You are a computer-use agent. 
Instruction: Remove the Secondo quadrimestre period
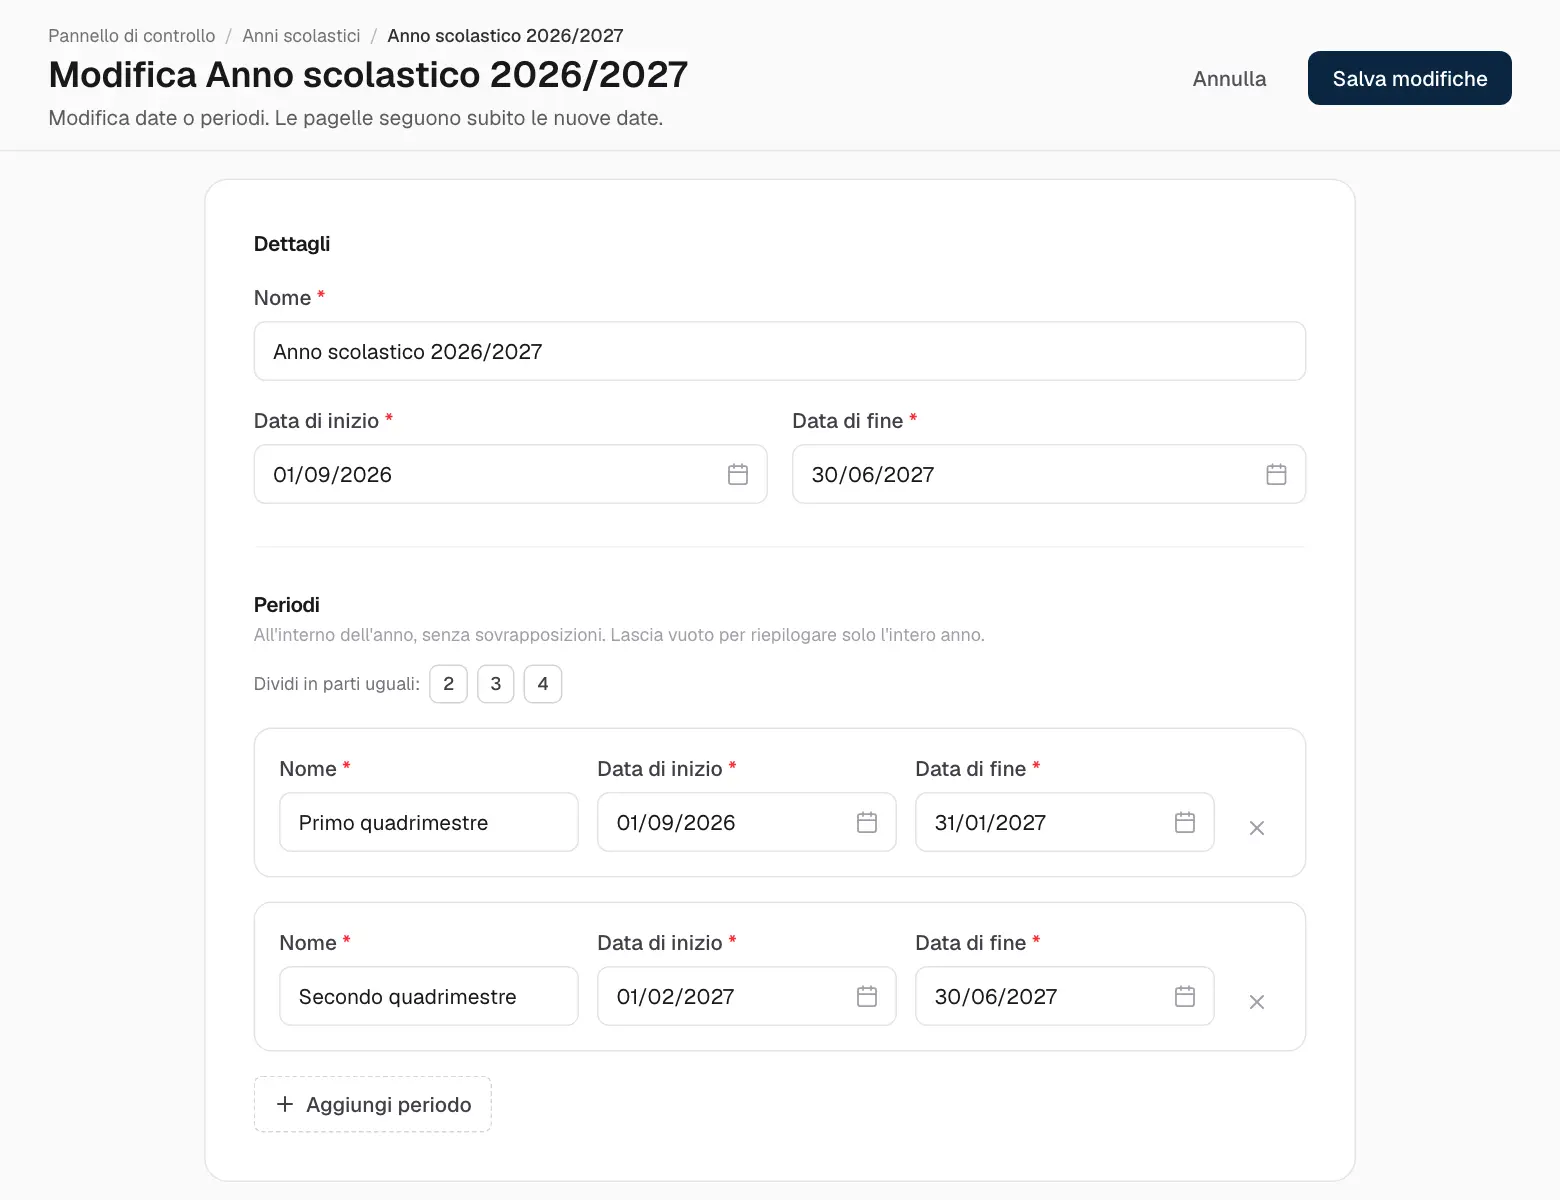click(1257, 1002)
